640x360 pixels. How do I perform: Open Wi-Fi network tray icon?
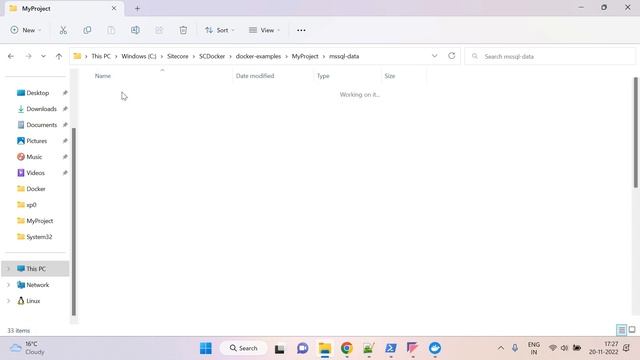pos(553,348)
